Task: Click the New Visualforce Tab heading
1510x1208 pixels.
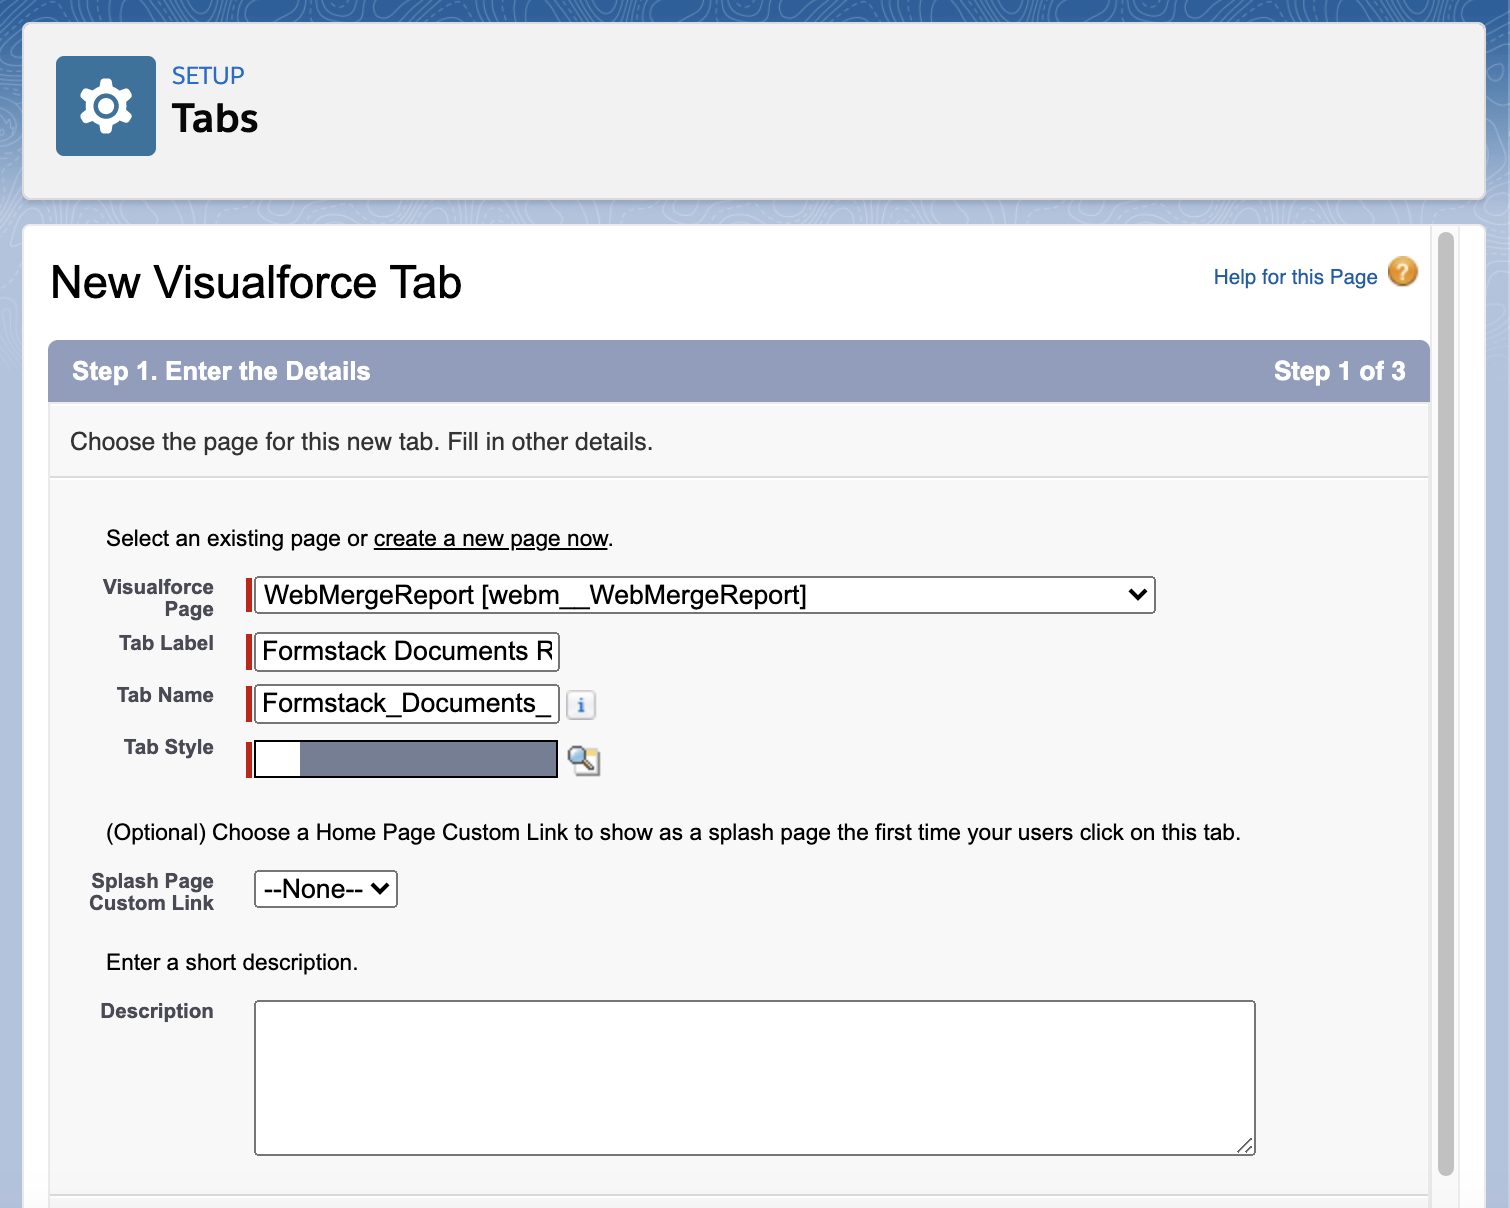Action: coord(256,283)
